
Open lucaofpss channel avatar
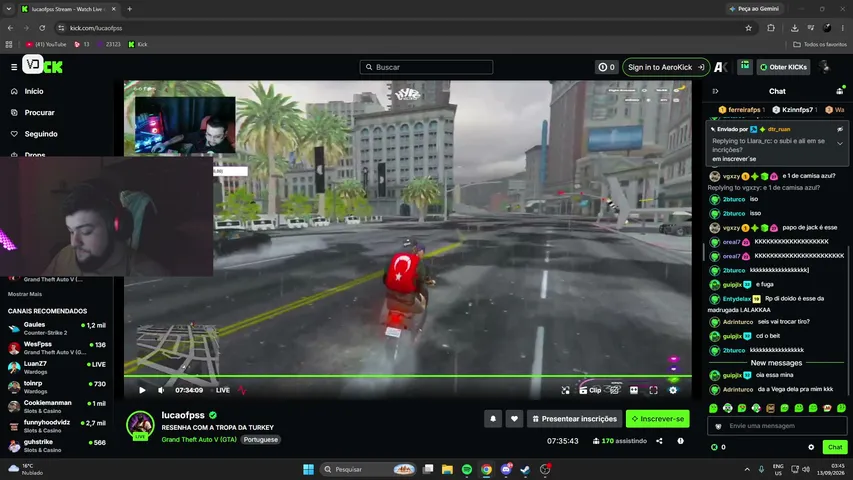coord(140,424)
